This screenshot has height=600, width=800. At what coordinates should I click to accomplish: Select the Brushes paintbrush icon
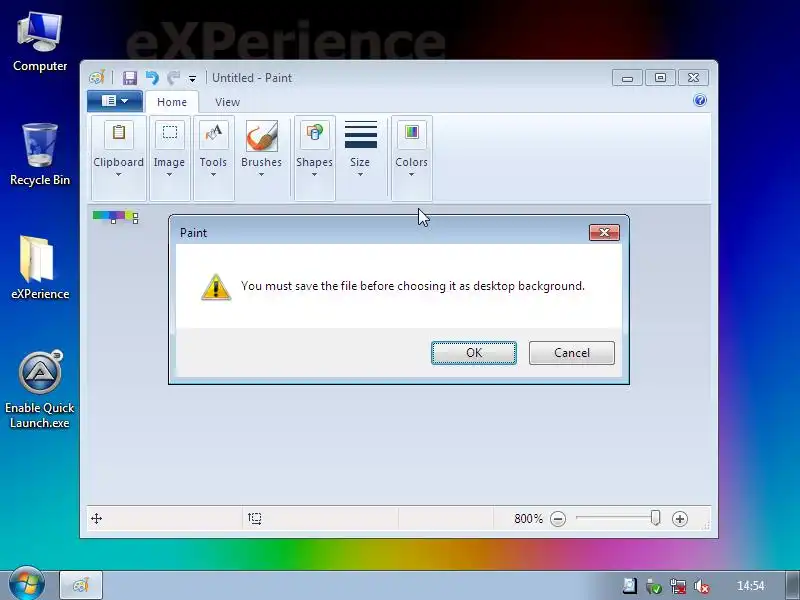[x=262, y=136]
